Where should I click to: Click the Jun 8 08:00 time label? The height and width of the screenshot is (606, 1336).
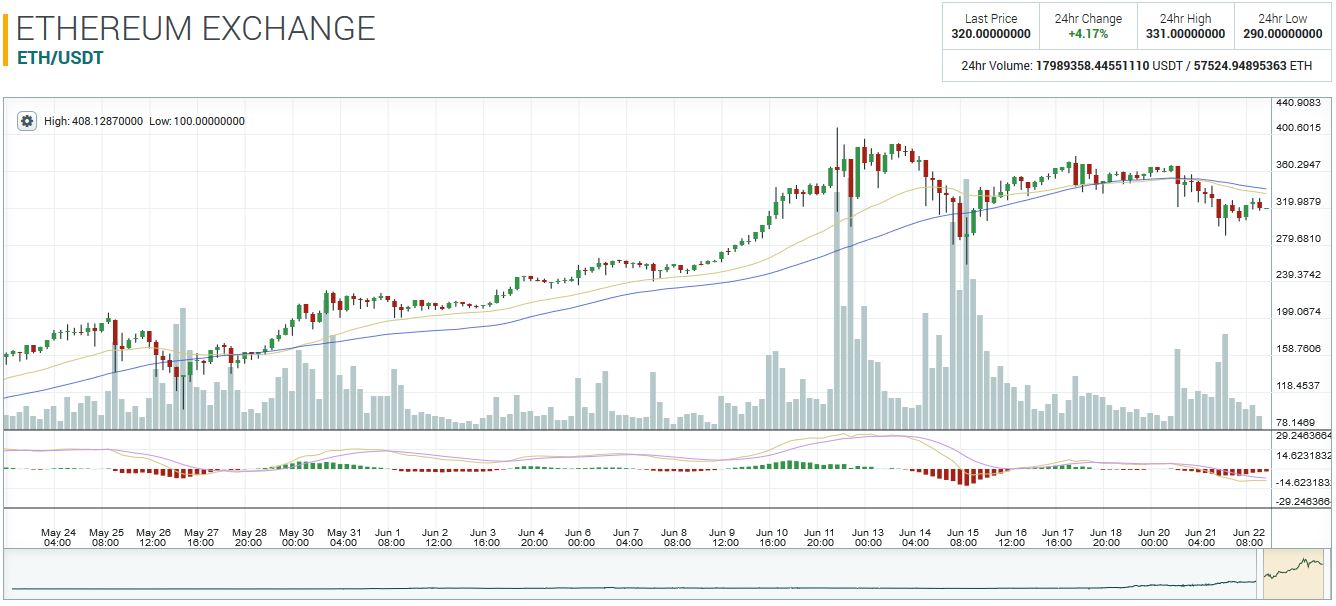677,537
